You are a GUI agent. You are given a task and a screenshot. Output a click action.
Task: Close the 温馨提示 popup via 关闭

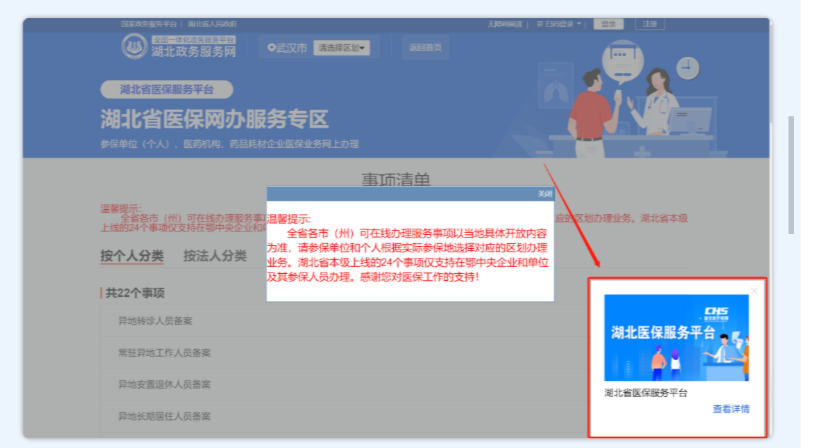tap(545, 194)
